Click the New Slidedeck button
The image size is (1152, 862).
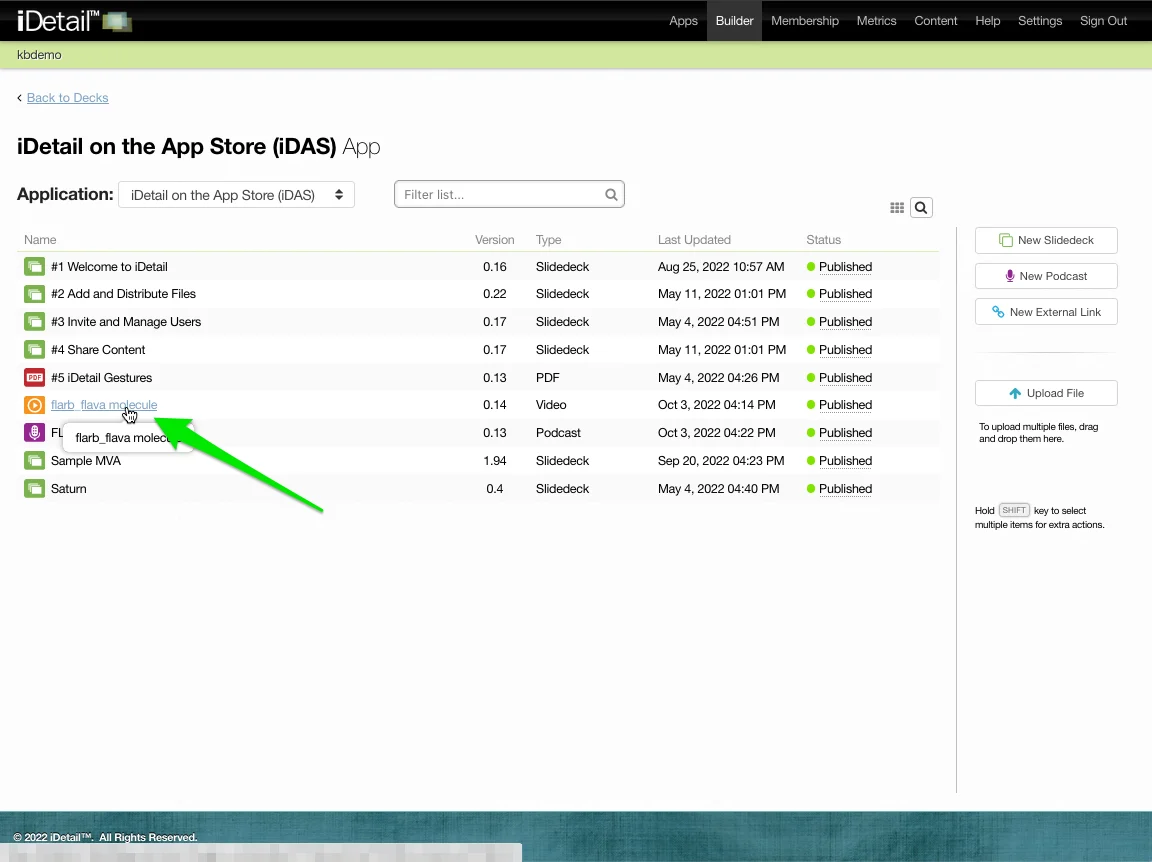tap(1046, 240)
